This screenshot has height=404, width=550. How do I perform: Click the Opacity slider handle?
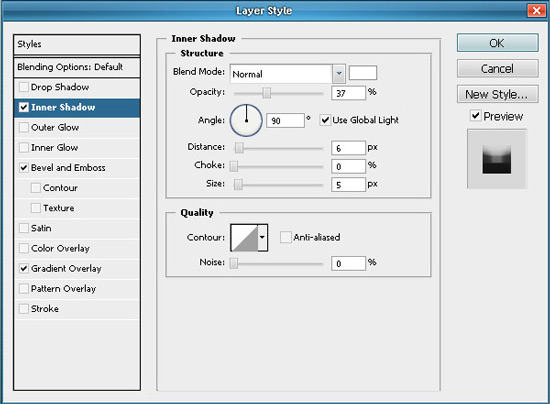(267, 93)
